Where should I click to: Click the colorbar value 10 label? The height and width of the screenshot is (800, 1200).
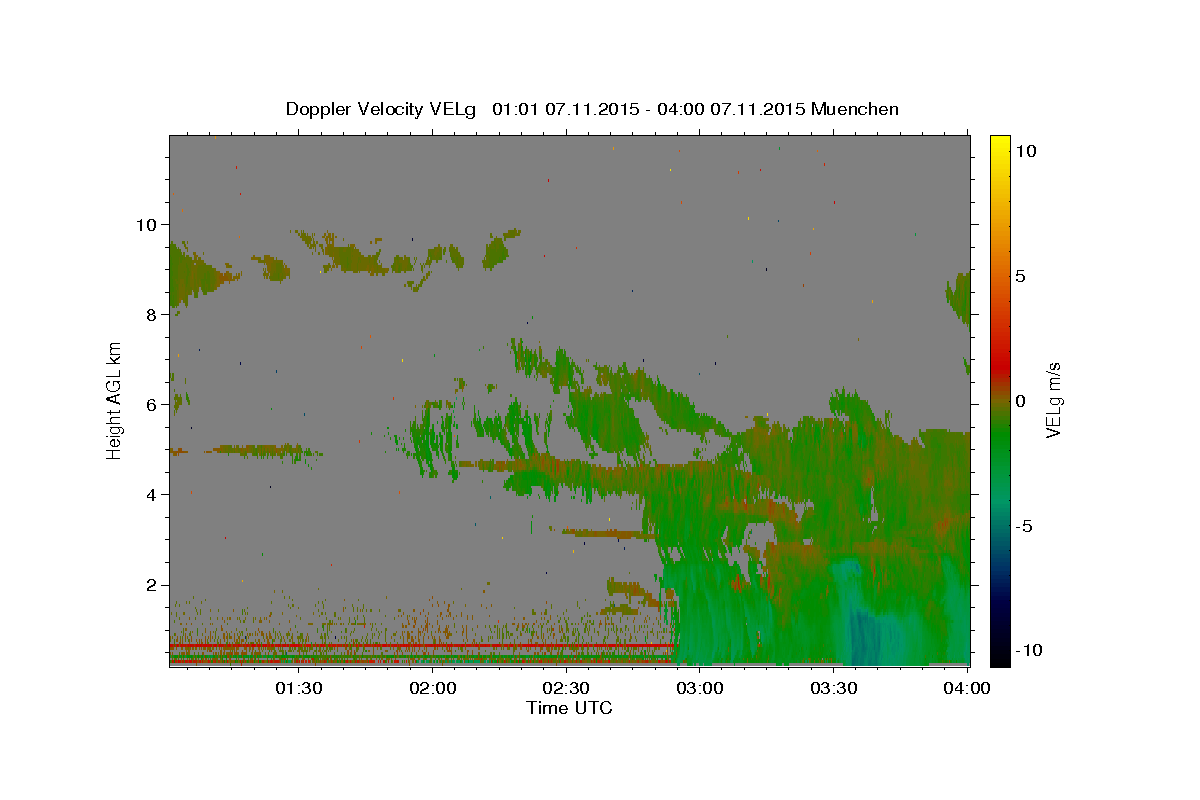(1026, 151)
